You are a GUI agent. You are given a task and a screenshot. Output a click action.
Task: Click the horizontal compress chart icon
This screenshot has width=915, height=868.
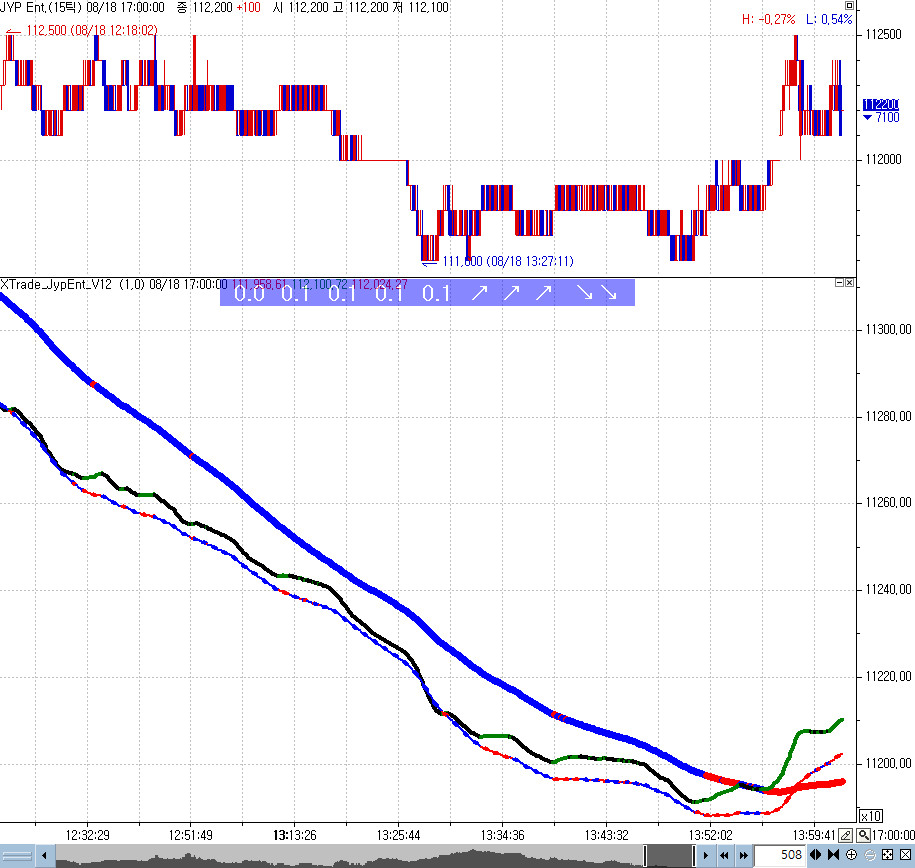[x=833, y=855]
